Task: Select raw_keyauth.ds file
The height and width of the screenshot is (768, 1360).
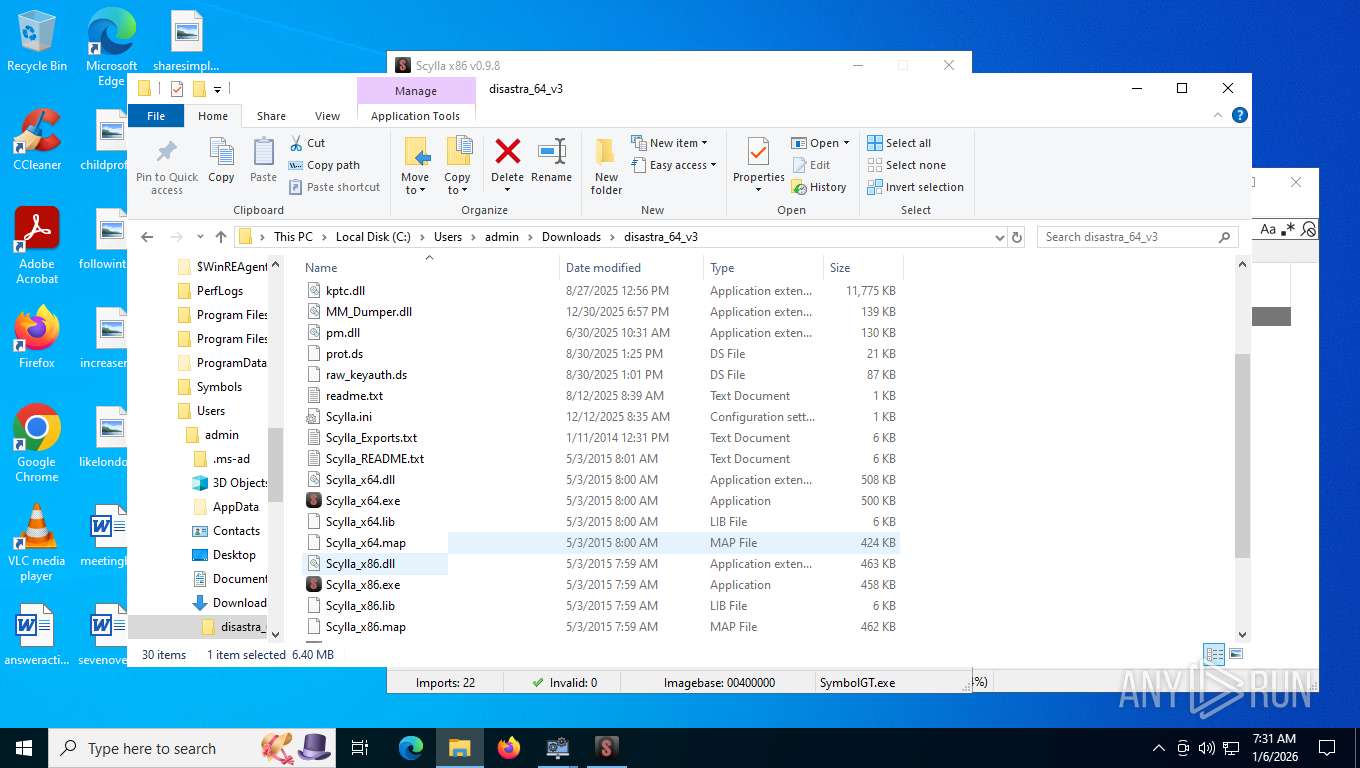Action: coord(366,375)
